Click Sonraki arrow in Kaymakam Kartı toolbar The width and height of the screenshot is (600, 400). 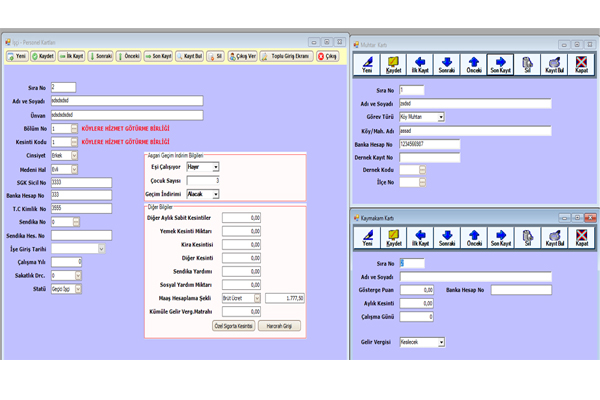click(x=446, y=237)
